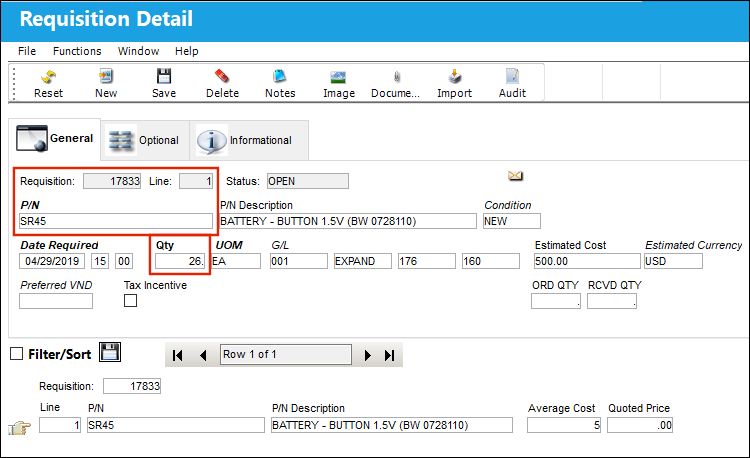Switch to the General tab
Viewport: 750px width, 458px height.
click(55, 139)
